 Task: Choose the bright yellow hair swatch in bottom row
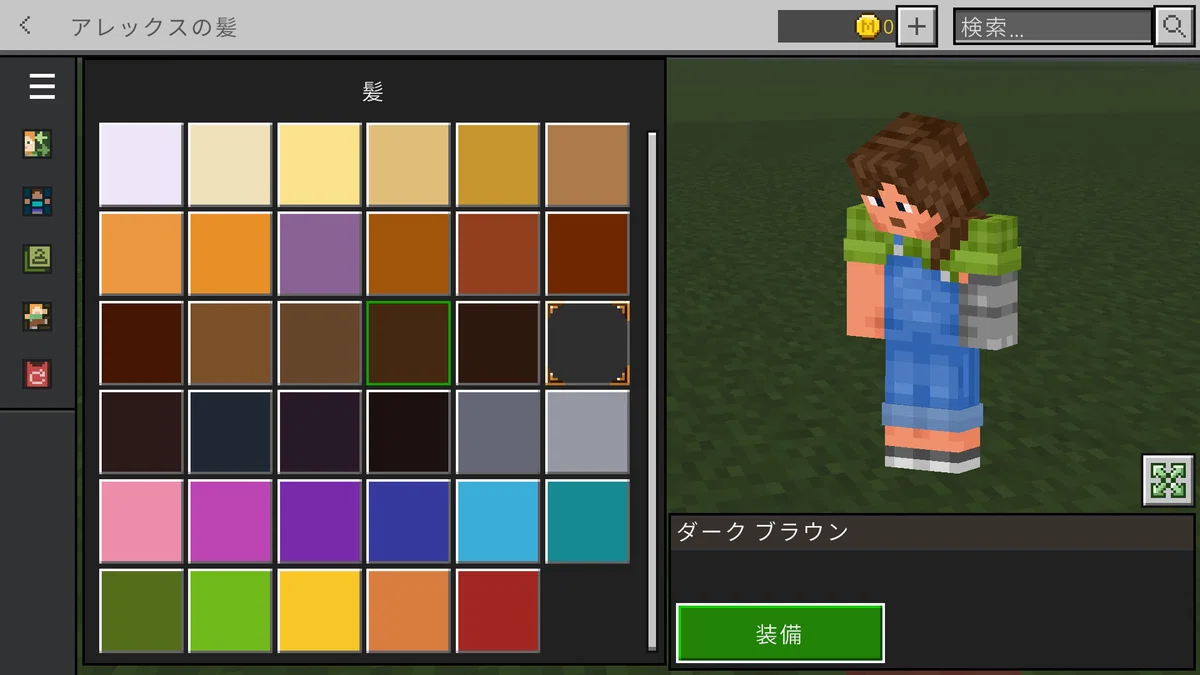coord(319,611)
